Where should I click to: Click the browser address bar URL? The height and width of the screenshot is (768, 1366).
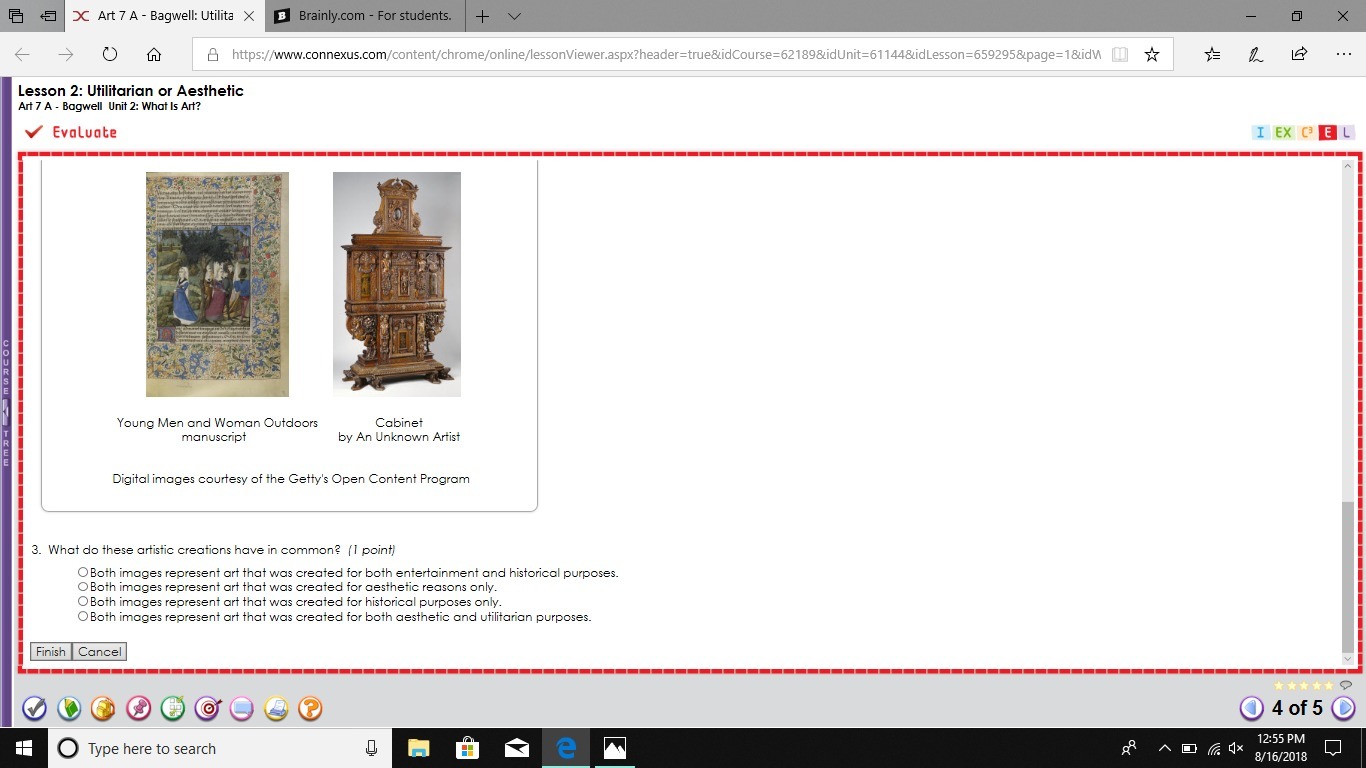(666, 55)
